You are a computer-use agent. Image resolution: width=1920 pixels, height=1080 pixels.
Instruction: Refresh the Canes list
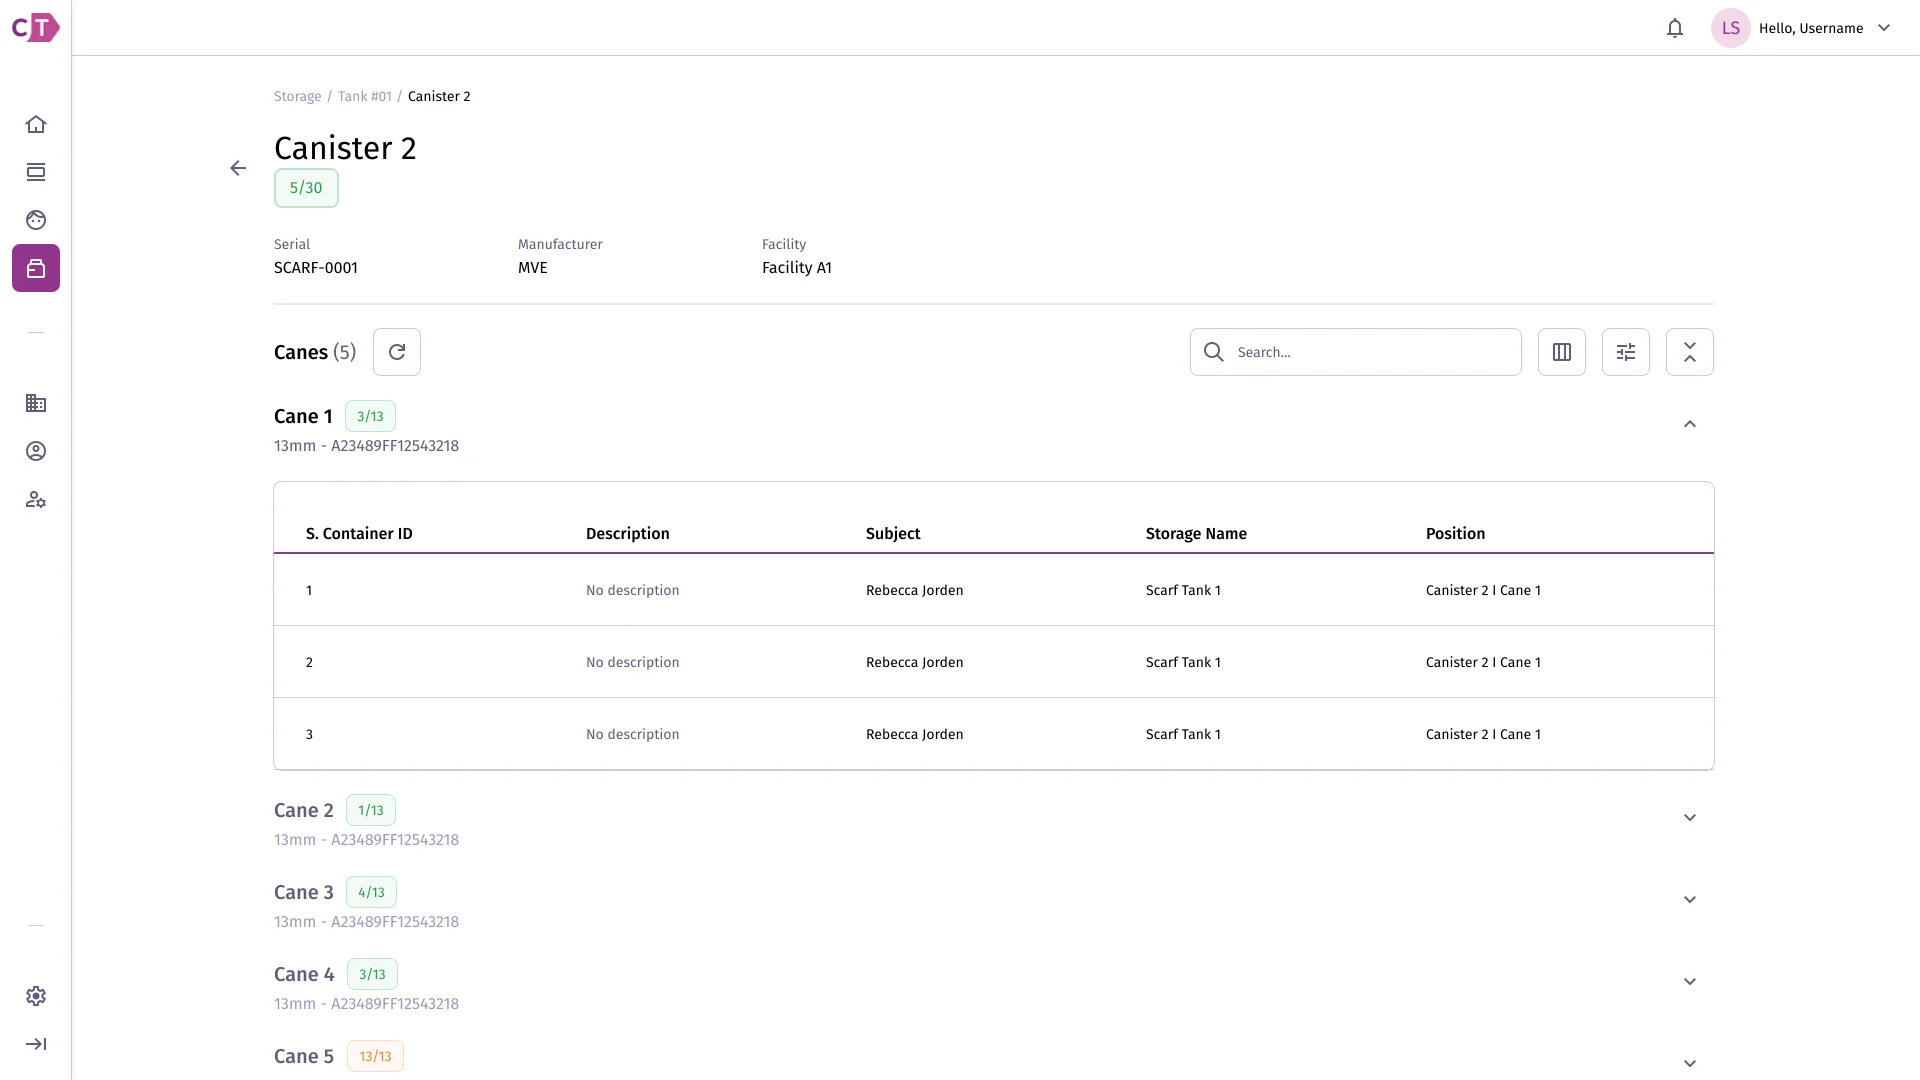click(397, 352)
